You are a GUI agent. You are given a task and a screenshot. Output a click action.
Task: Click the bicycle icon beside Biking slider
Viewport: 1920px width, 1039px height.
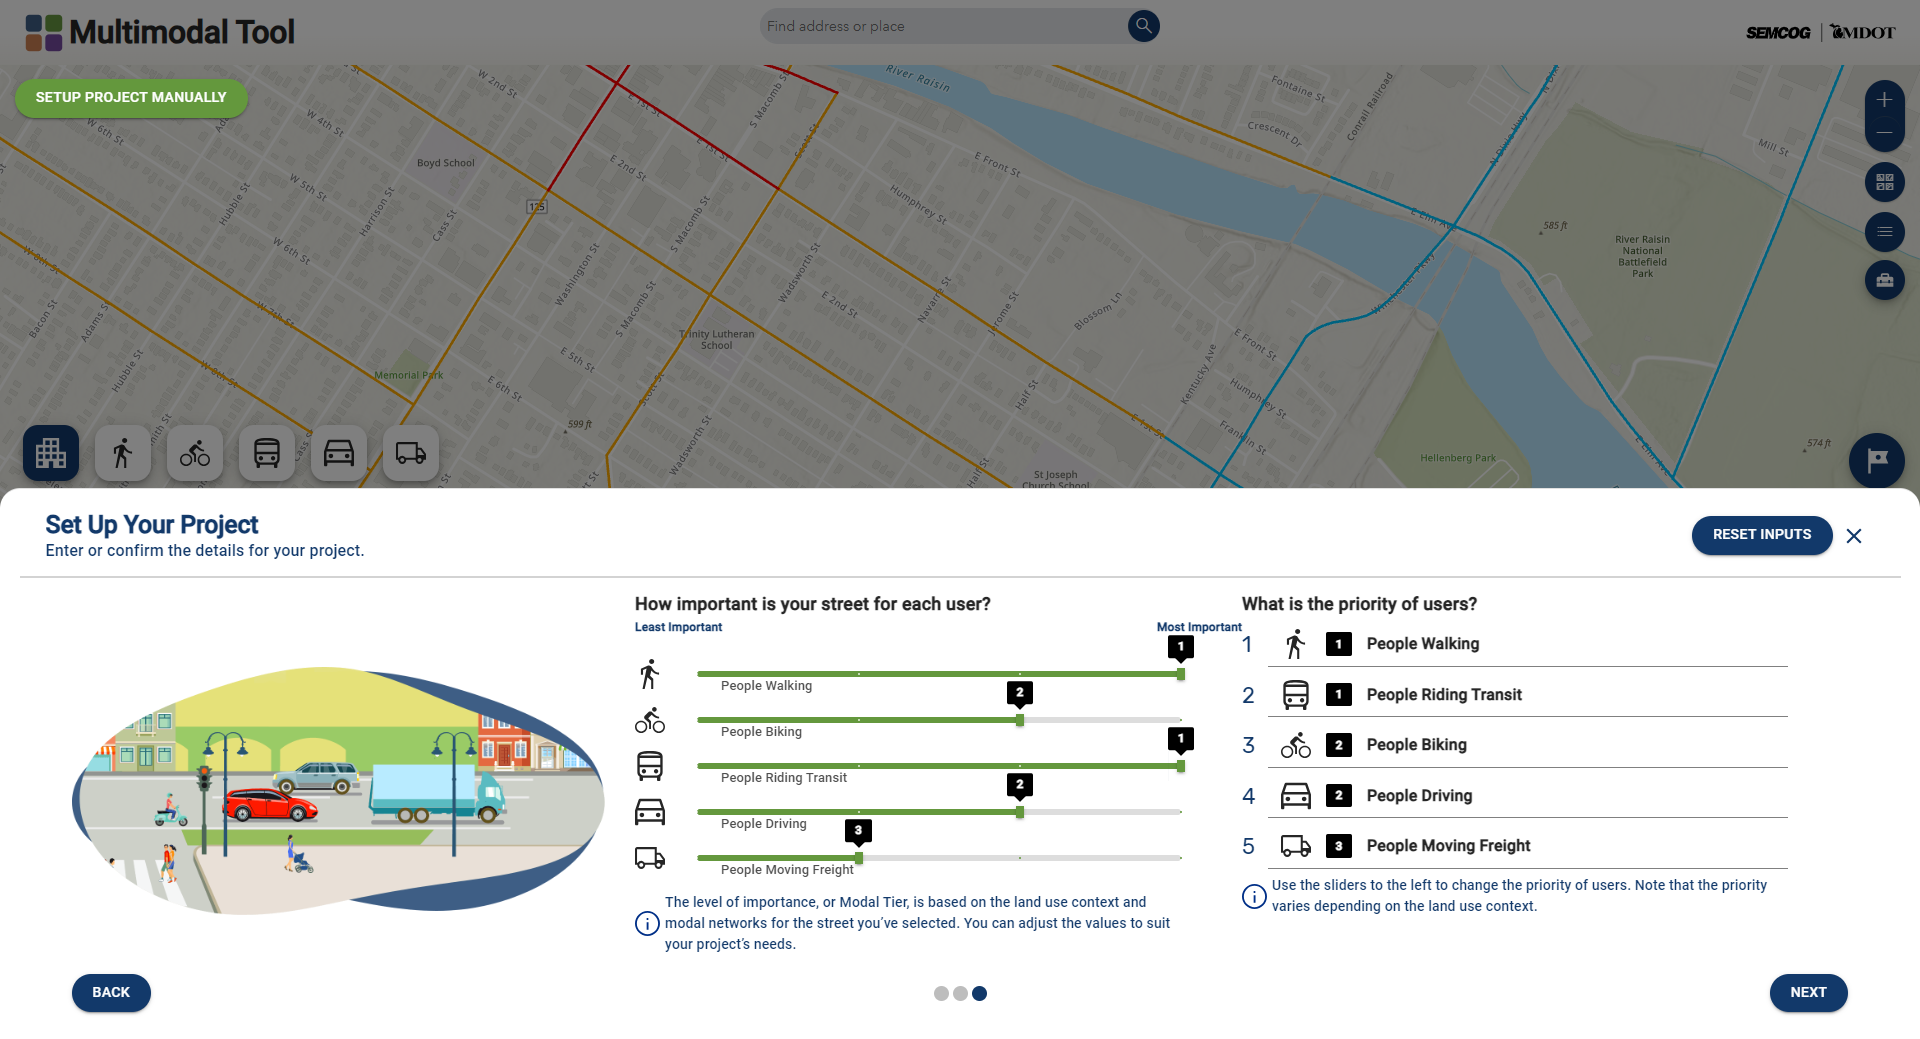click(x=650, y=721)
